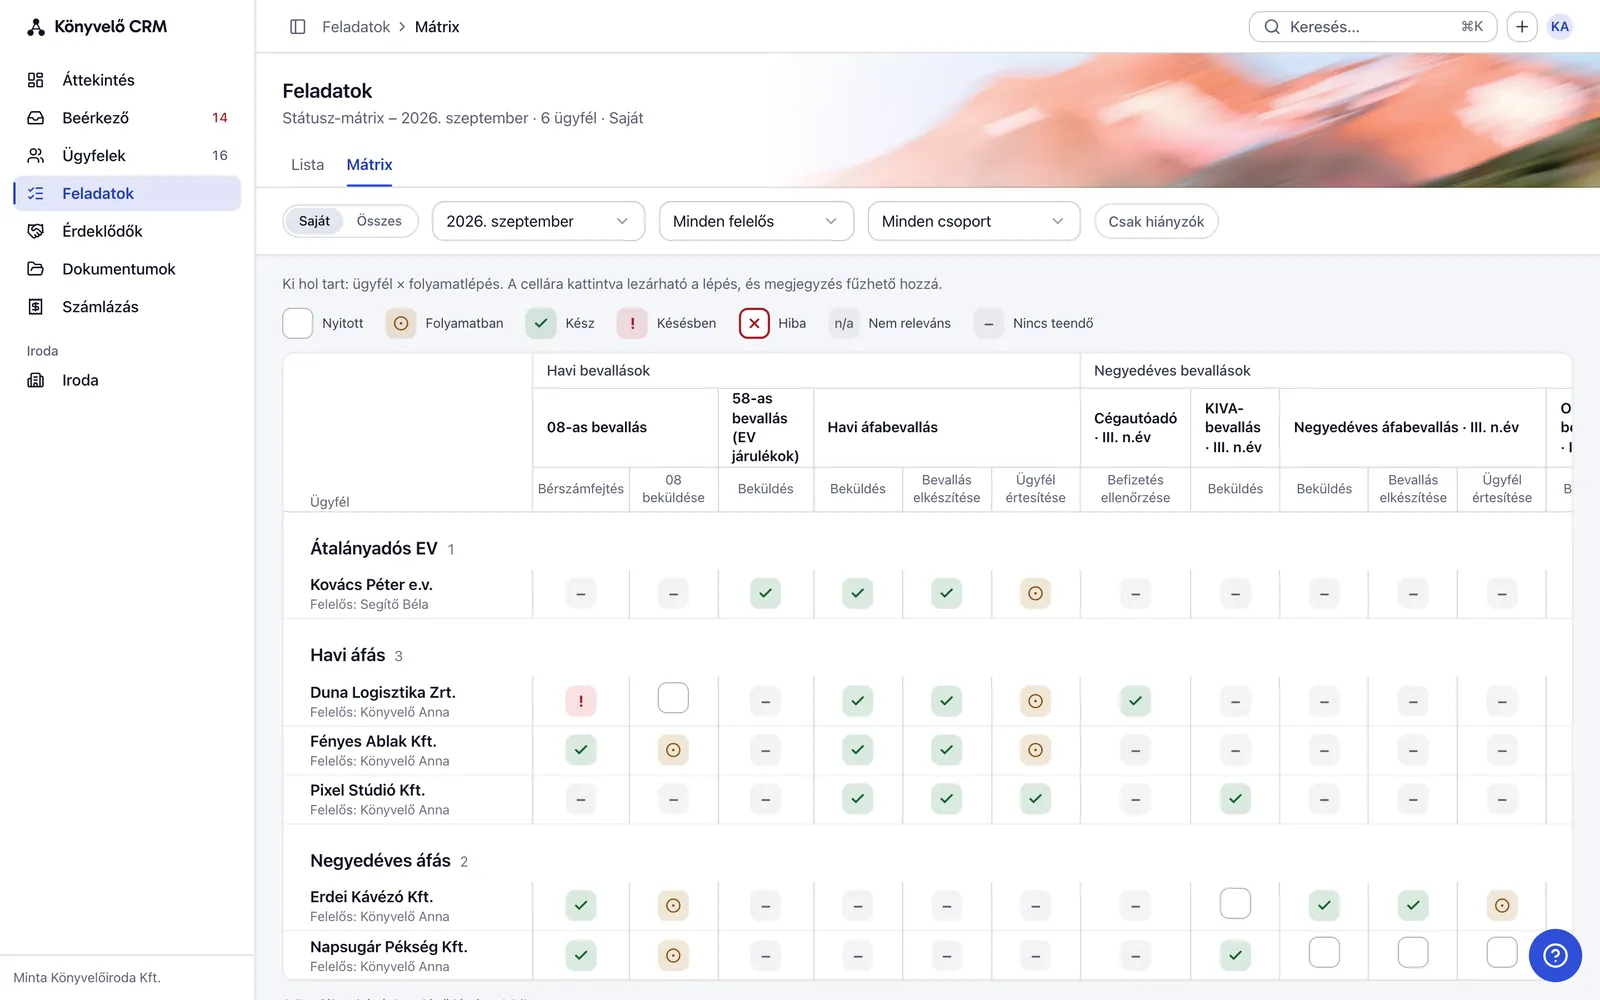Screen dimensions: 1600x1000
Task: Click Fényes Ablak in-progress 08 beküldése cell
Action: coord(673,750)
